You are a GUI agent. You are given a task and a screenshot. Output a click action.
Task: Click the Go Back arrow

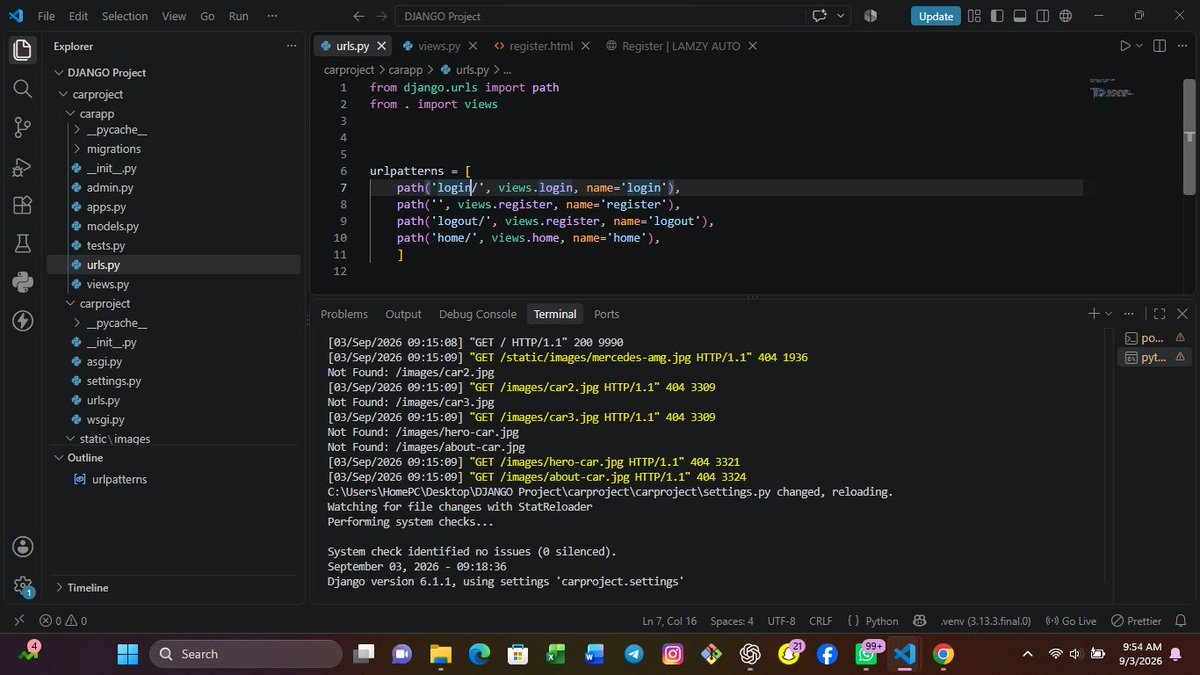360,16
